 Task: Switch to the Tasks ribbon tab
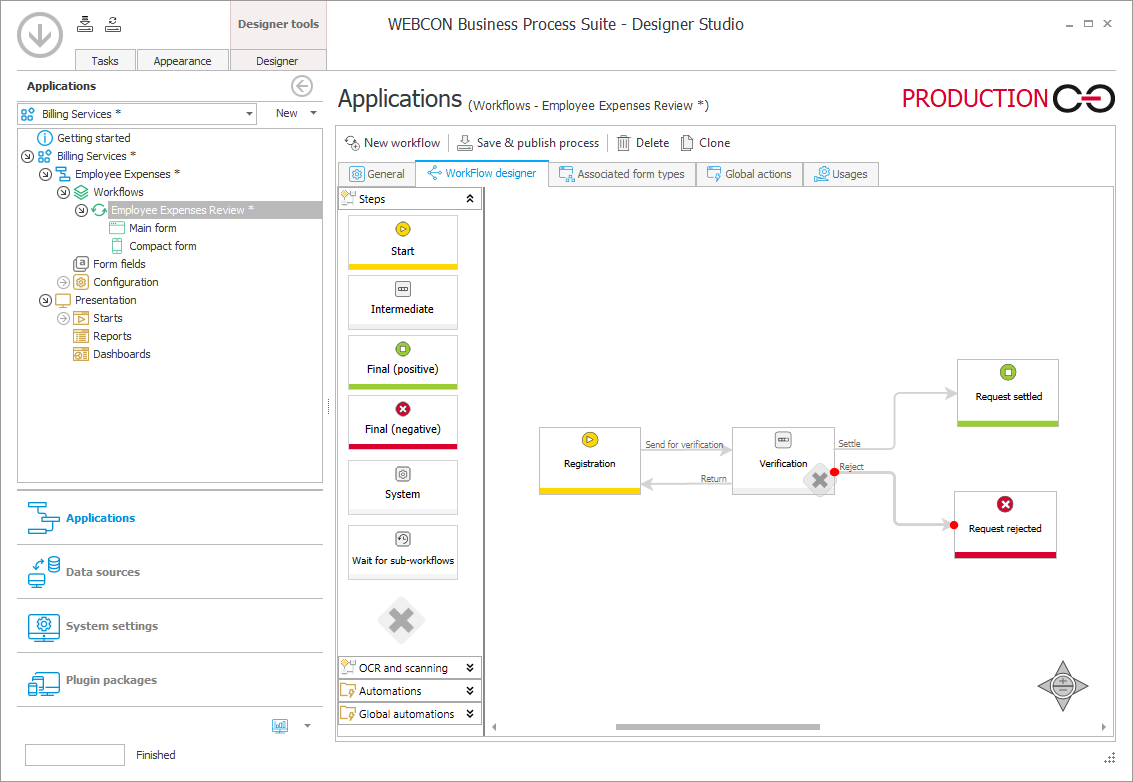(105, 61)
